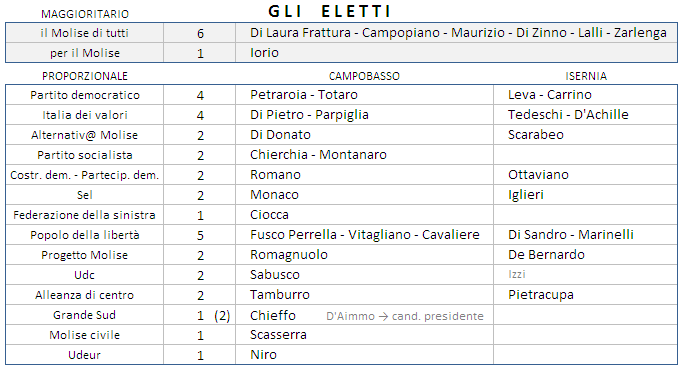Select the Pietracupa cell
The height and width of the screenshot is (370, 683).
pos(585,295)
